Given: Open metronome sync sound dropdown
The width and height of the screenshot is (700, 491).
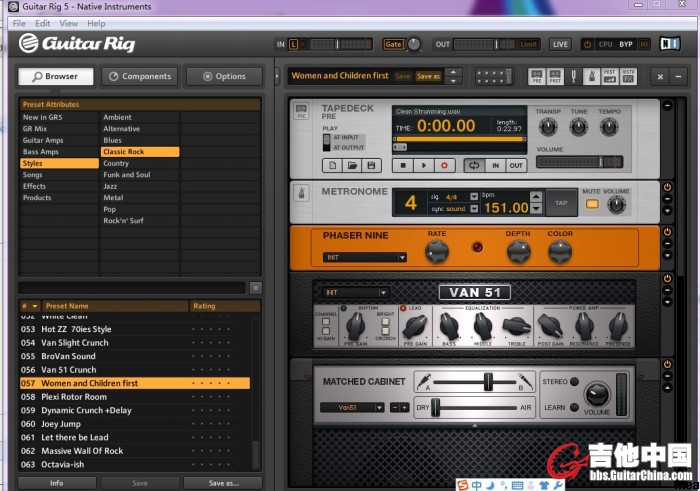Looking at the screenshot, I should 474,208.
